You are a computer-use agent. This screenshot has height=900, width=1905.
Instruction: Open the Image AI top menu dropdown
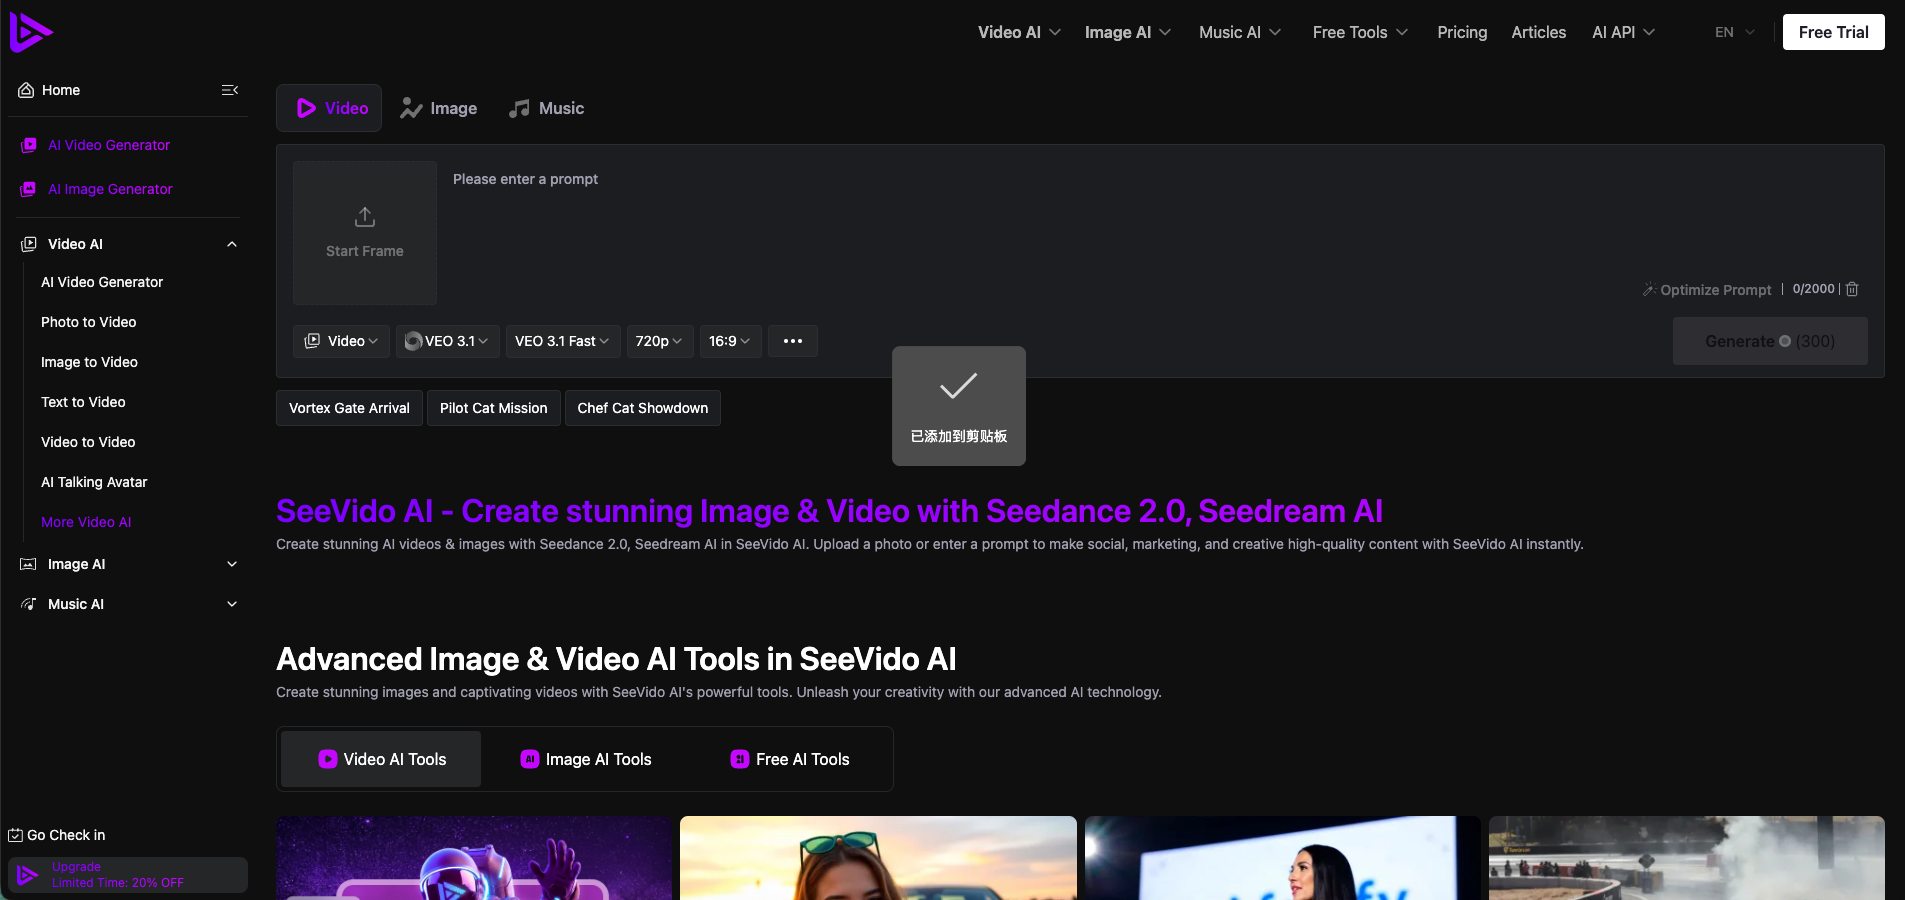pos(1127,32)
